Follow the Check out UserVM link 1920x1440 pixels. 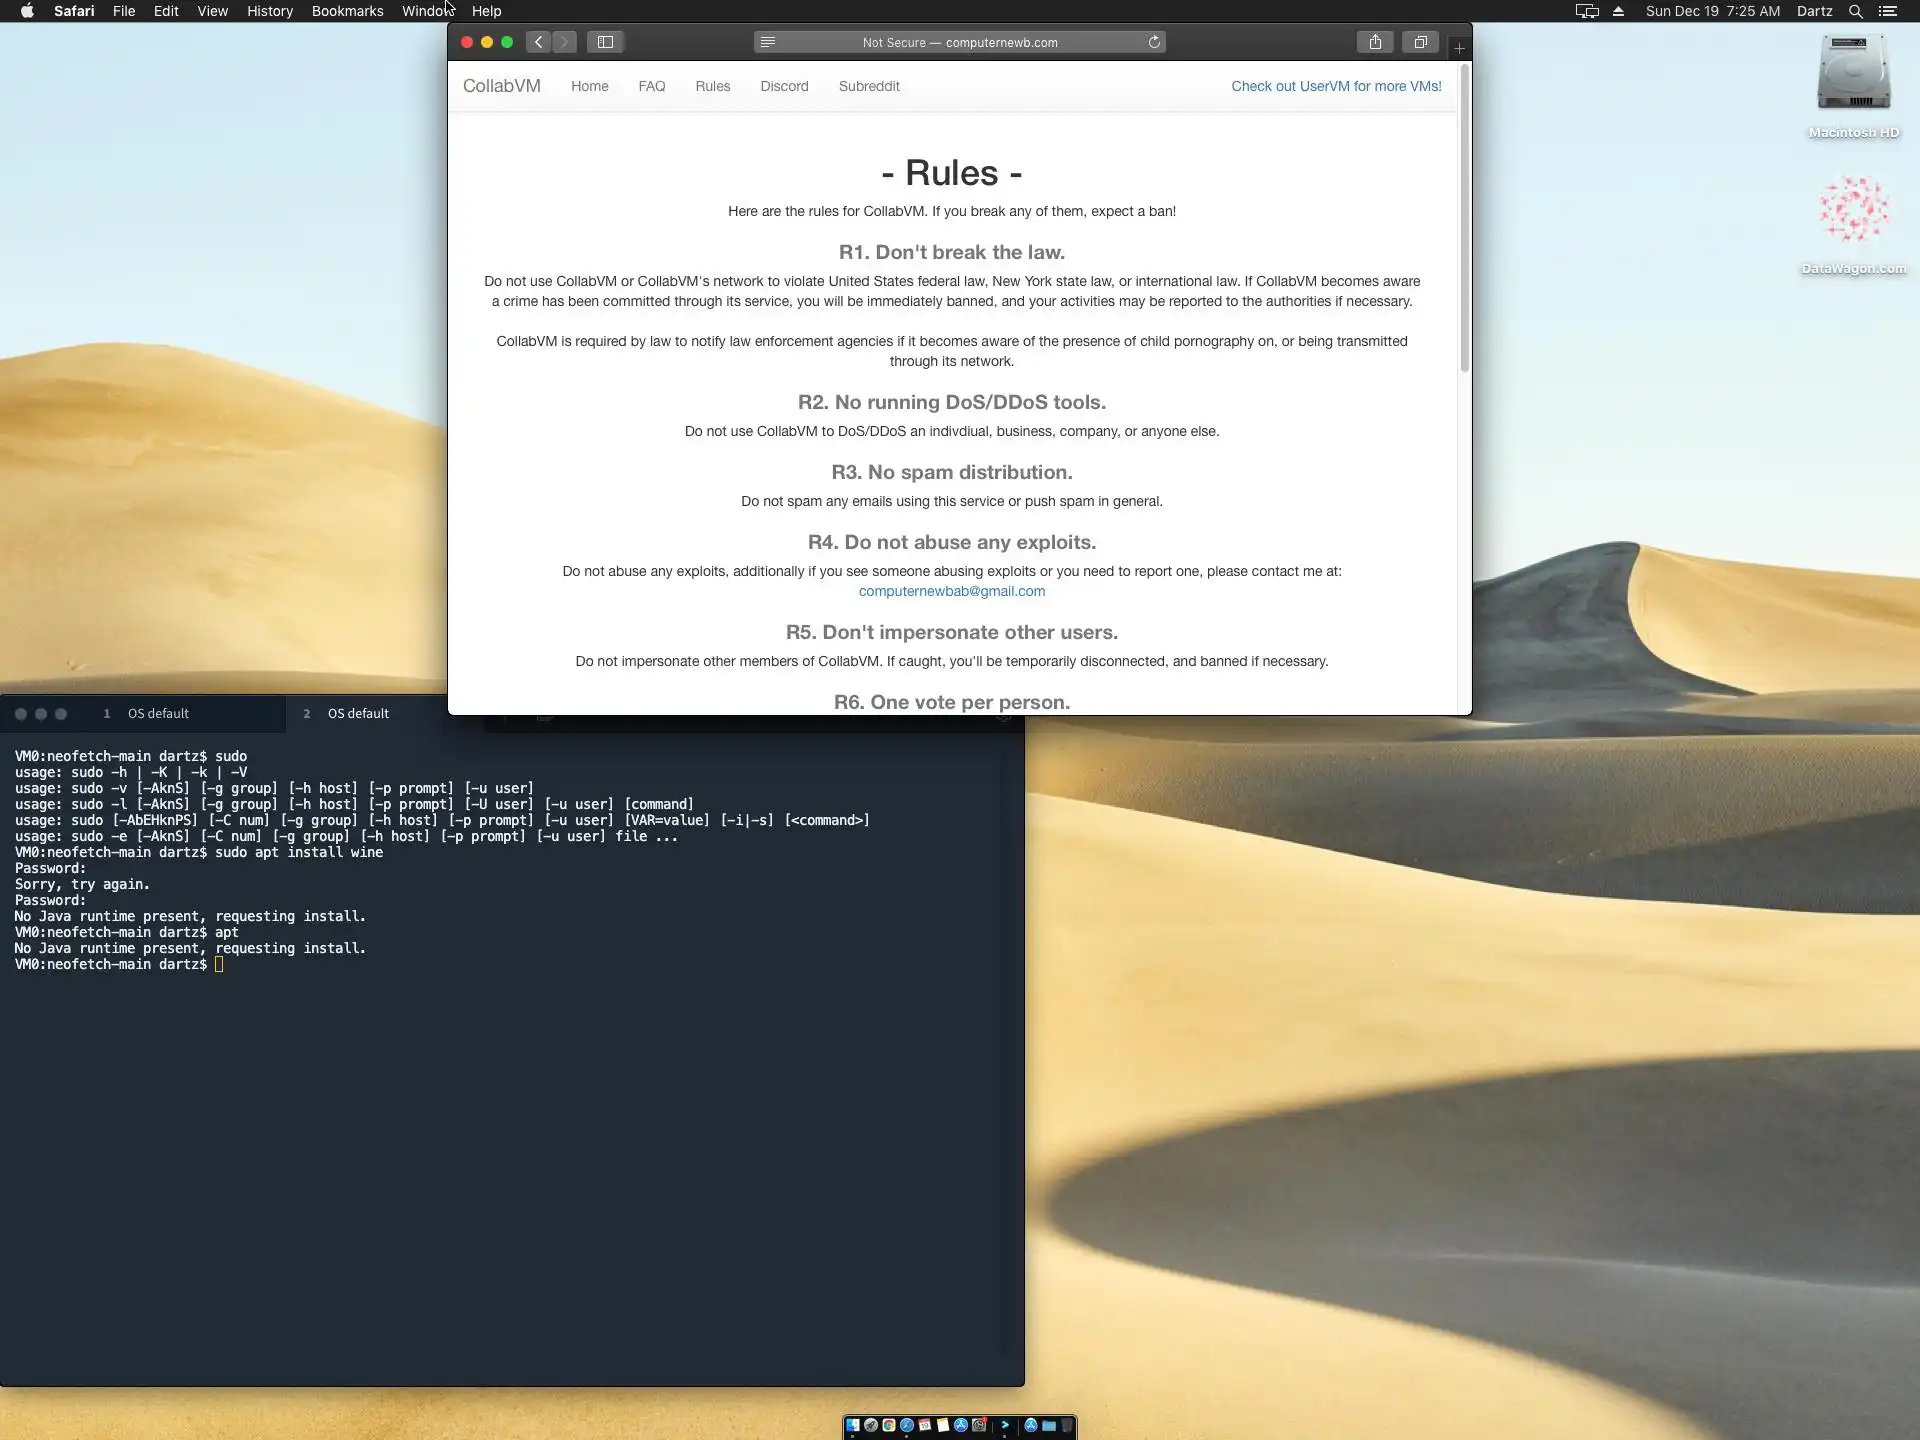1336,86
